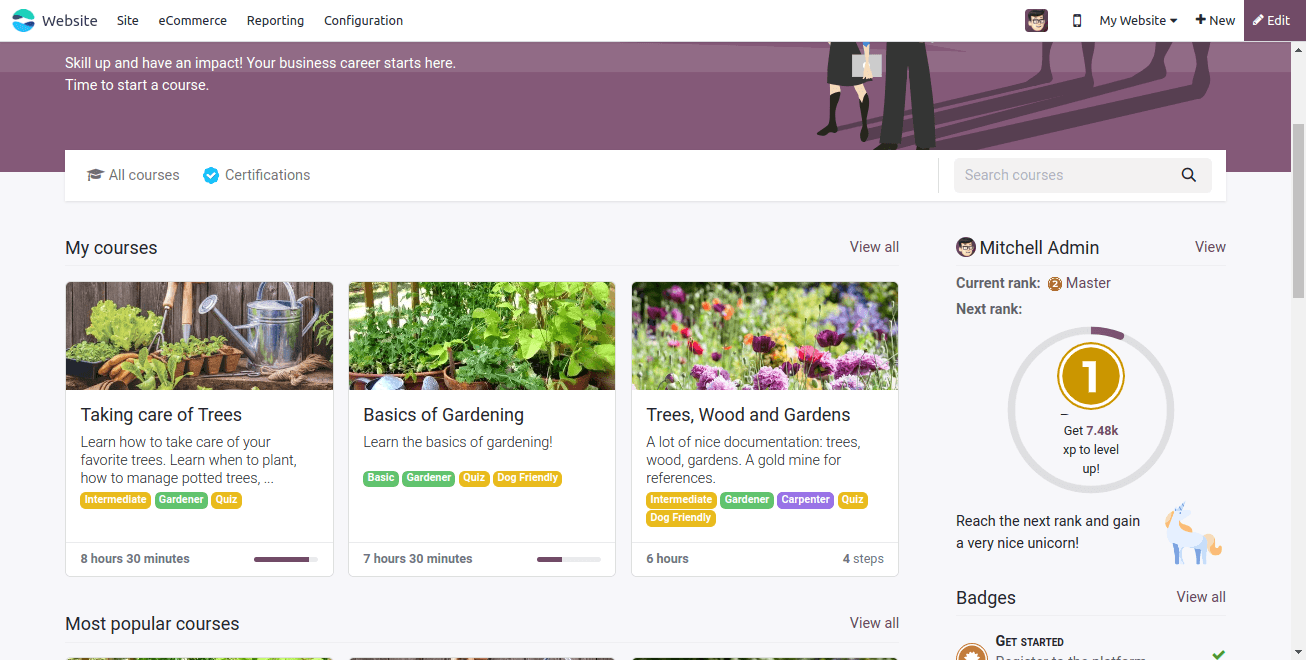Click the New button
Image resolution: width=1306 pixels, height=660 pixels.
tap(1215, 20)
